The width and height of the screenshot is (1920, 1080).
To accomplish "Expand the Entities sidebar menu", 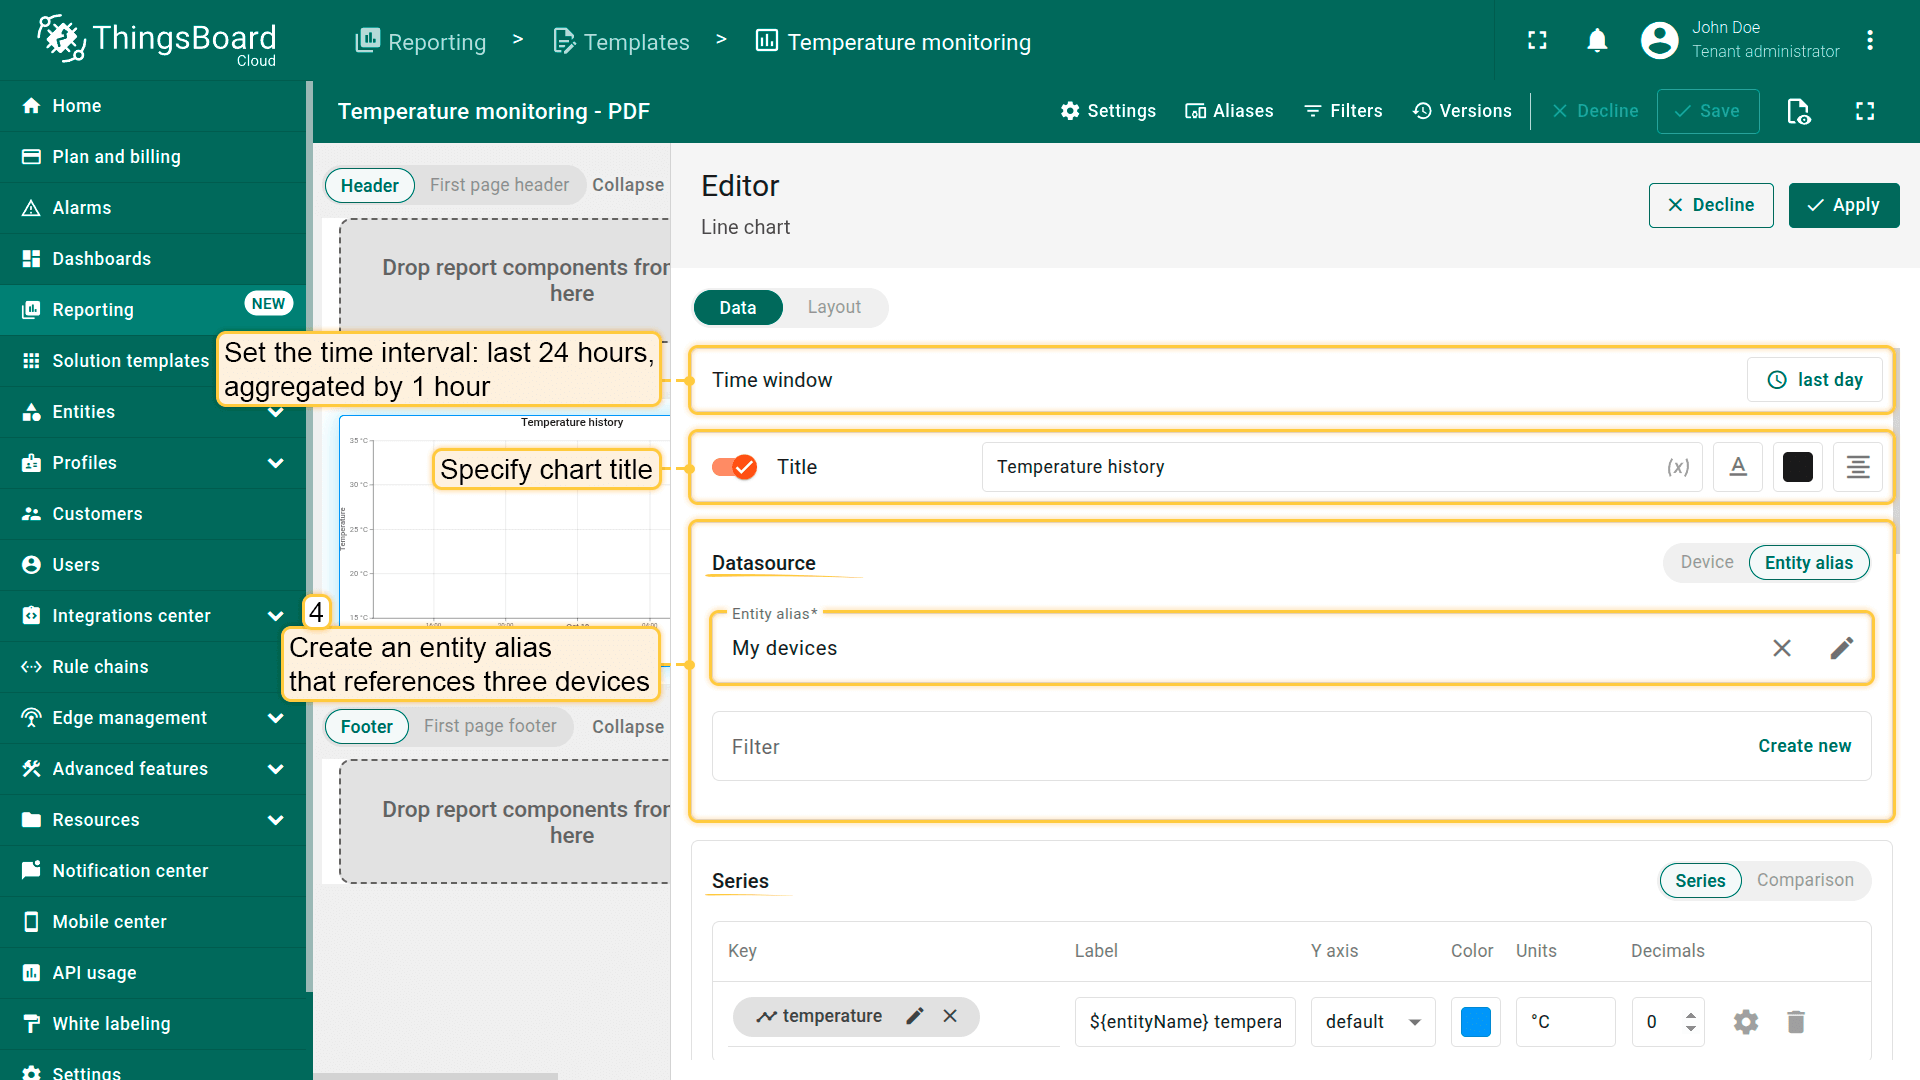I will click(x=275, y=412).
